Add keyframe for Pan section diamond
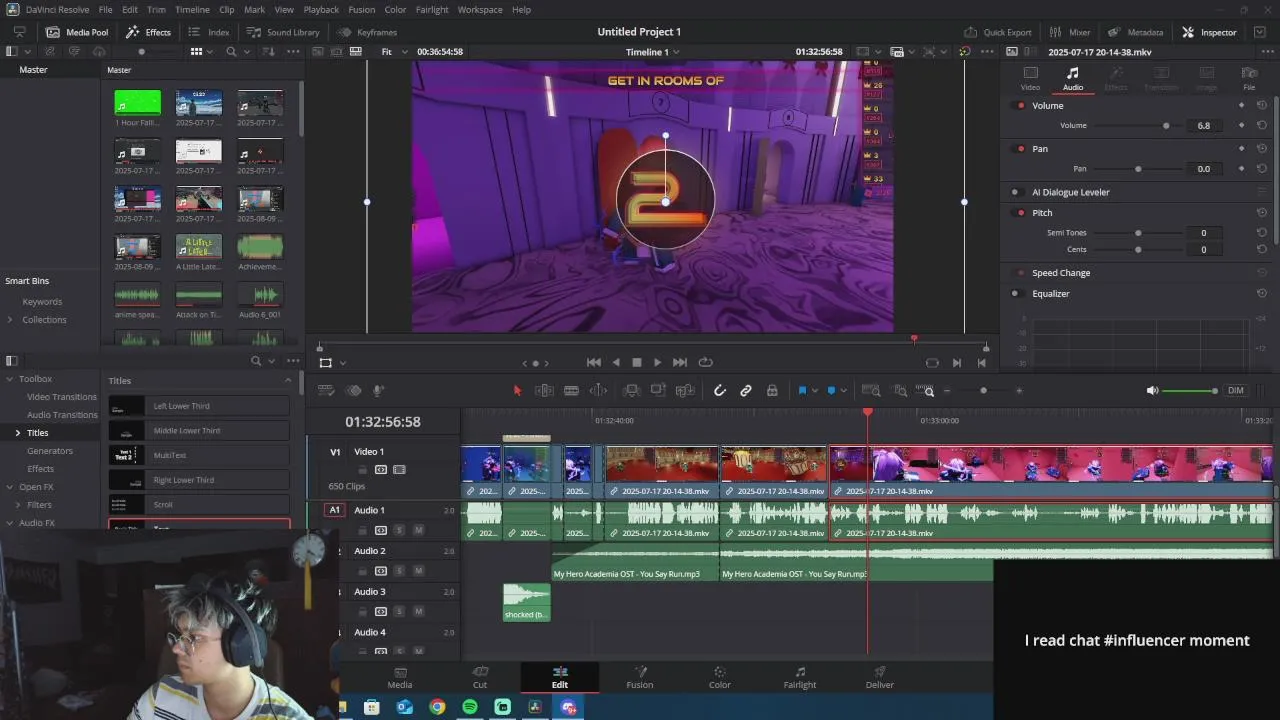The height and width of the screenshot is (720, 1280). click(x=1242, y=148)
